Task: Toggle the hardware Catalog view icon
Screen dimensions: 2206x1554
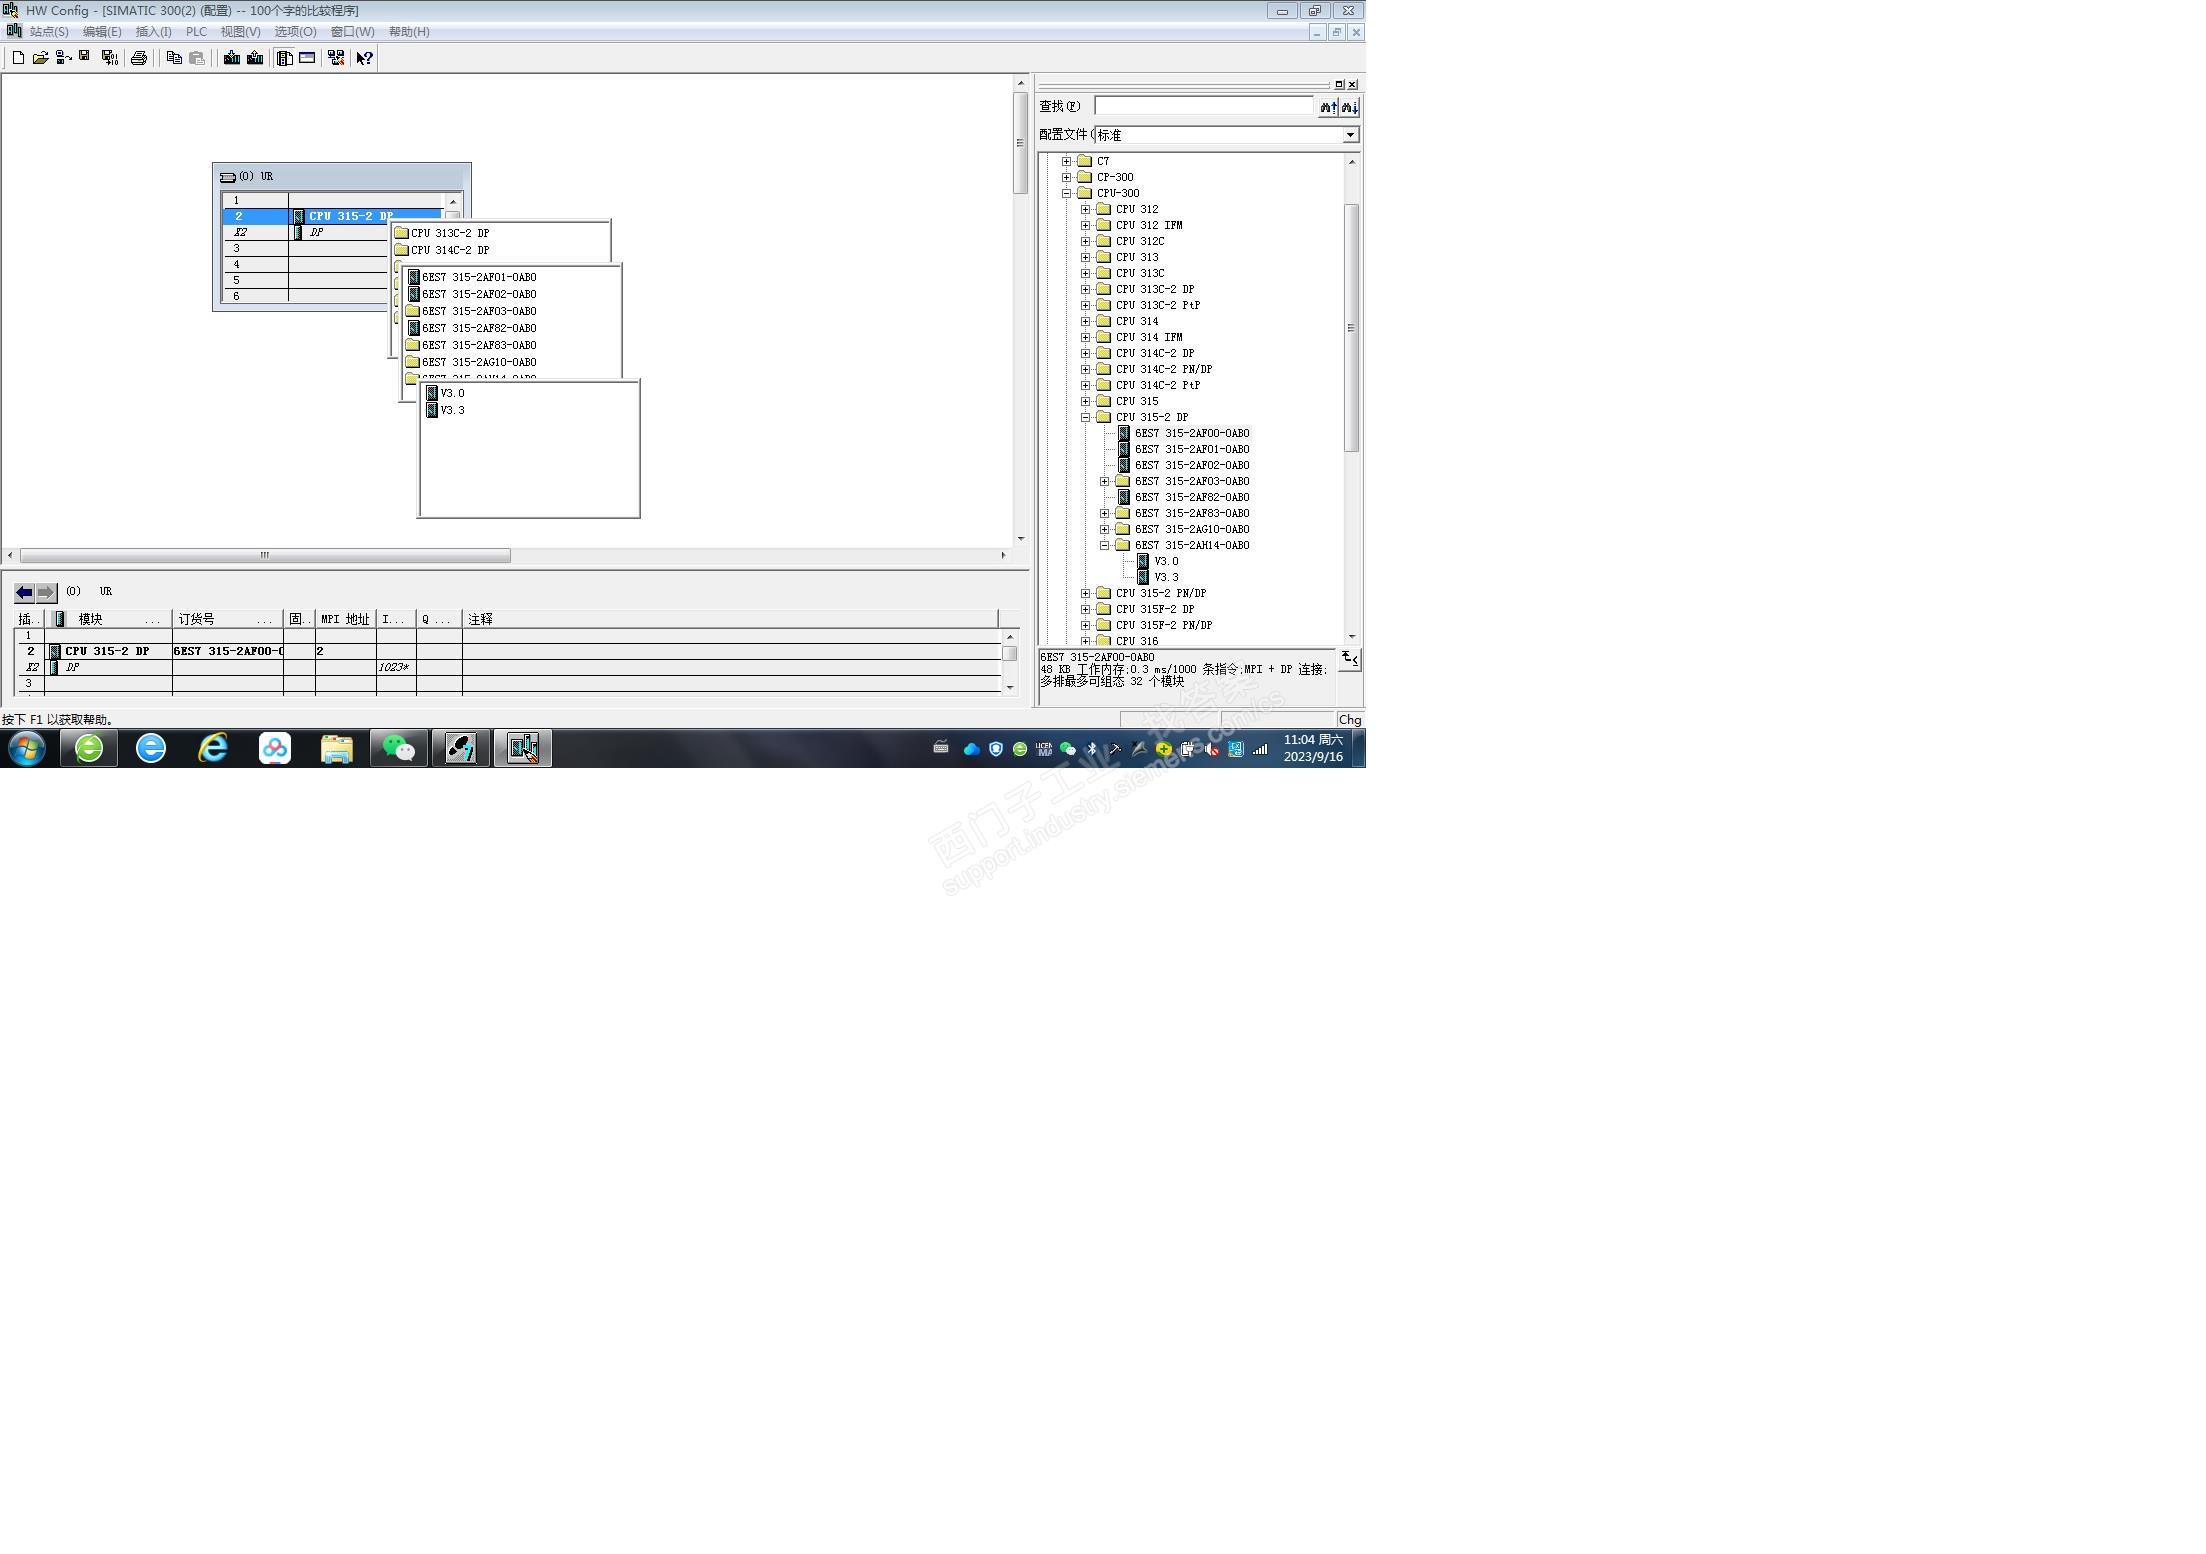Action: click(285, 58)
